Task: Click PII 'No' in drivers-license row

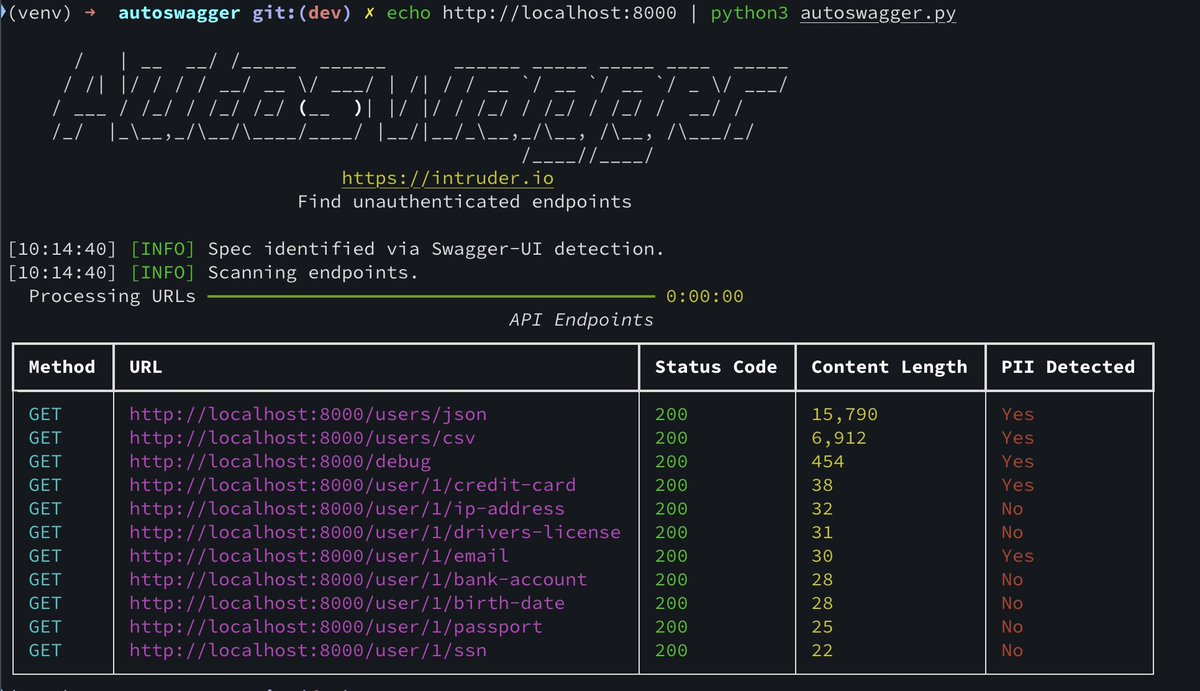Action: pyautogui.click(x=1012, y=532)
